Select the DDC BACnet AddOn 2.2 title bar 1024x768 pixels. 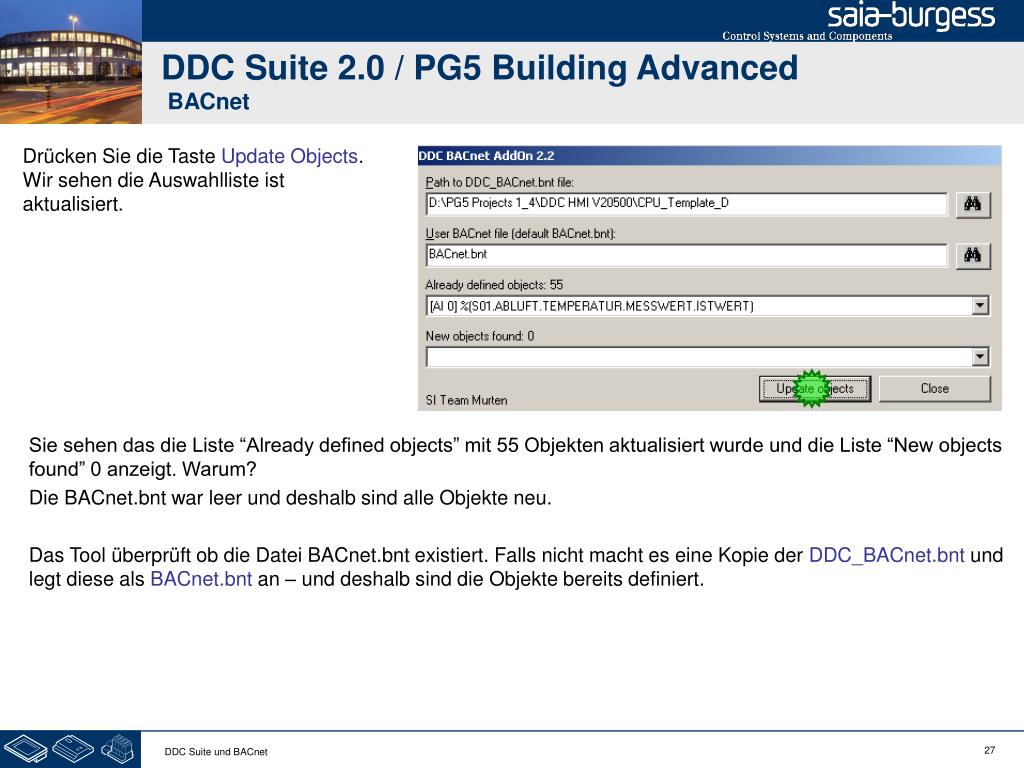(709, 155)
